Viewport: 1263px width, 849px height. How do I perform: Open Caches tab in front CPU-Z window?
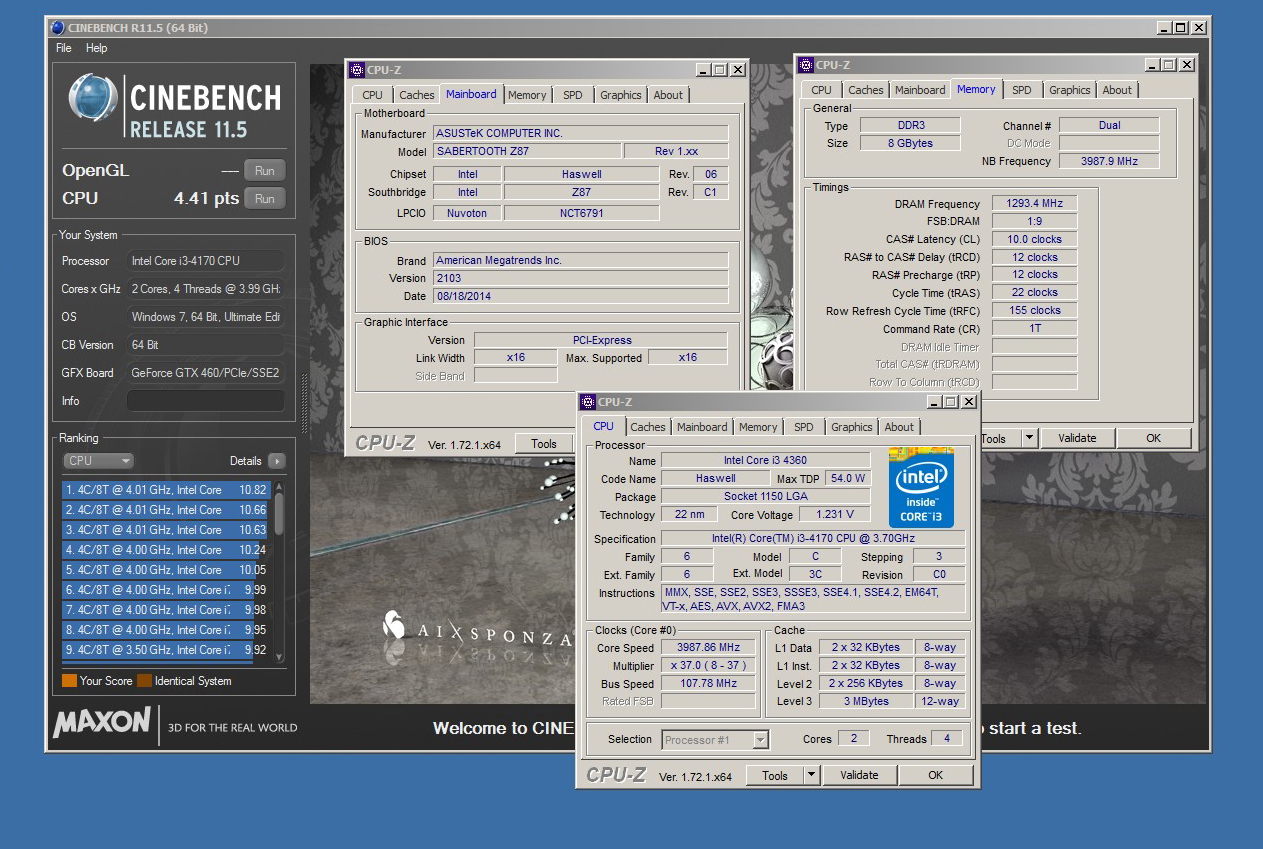[648, 427]
